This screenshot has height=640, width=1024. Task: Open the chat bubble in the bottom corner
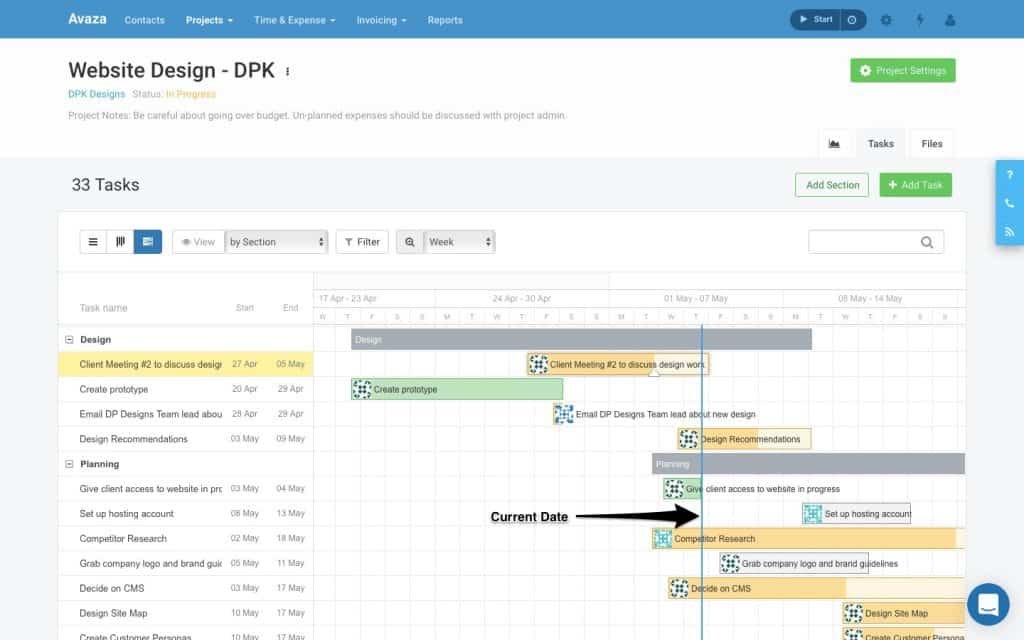tap(988, 604)
